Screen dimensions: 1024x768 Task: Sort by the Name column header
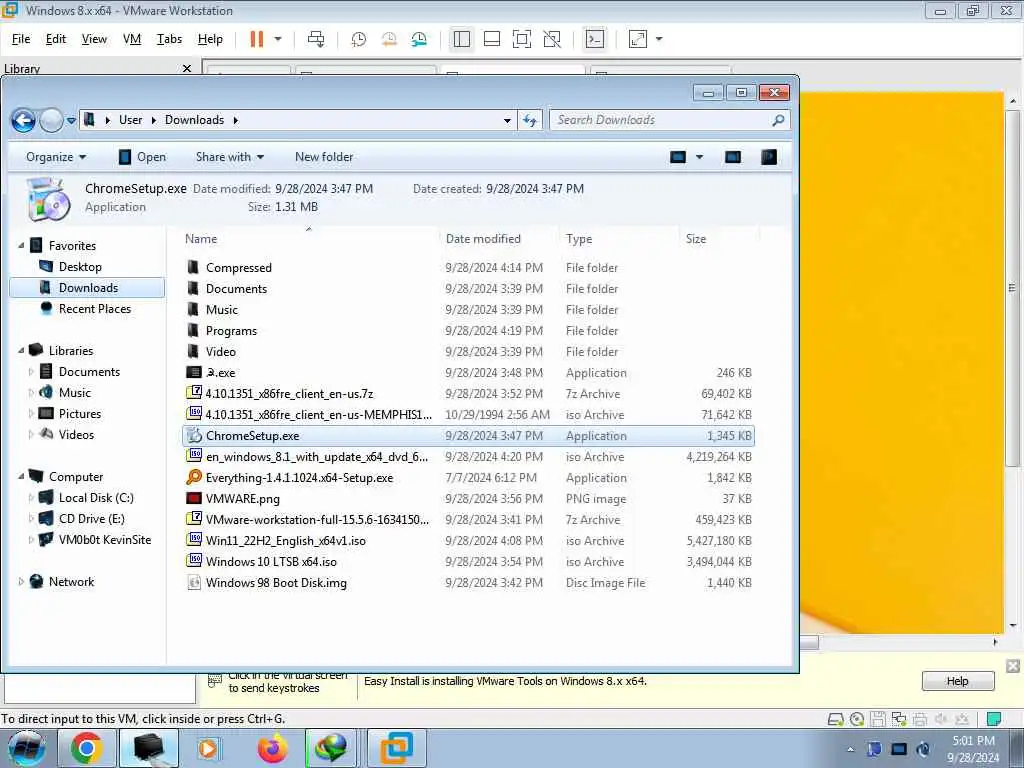point(201,239)
